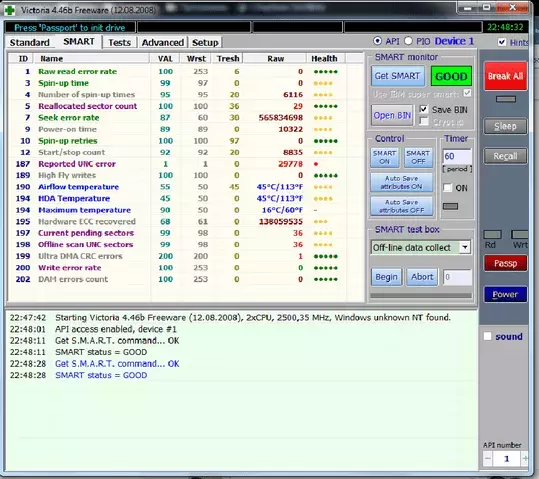Open the SMART tab
The image size is (539, 479).
79,42
